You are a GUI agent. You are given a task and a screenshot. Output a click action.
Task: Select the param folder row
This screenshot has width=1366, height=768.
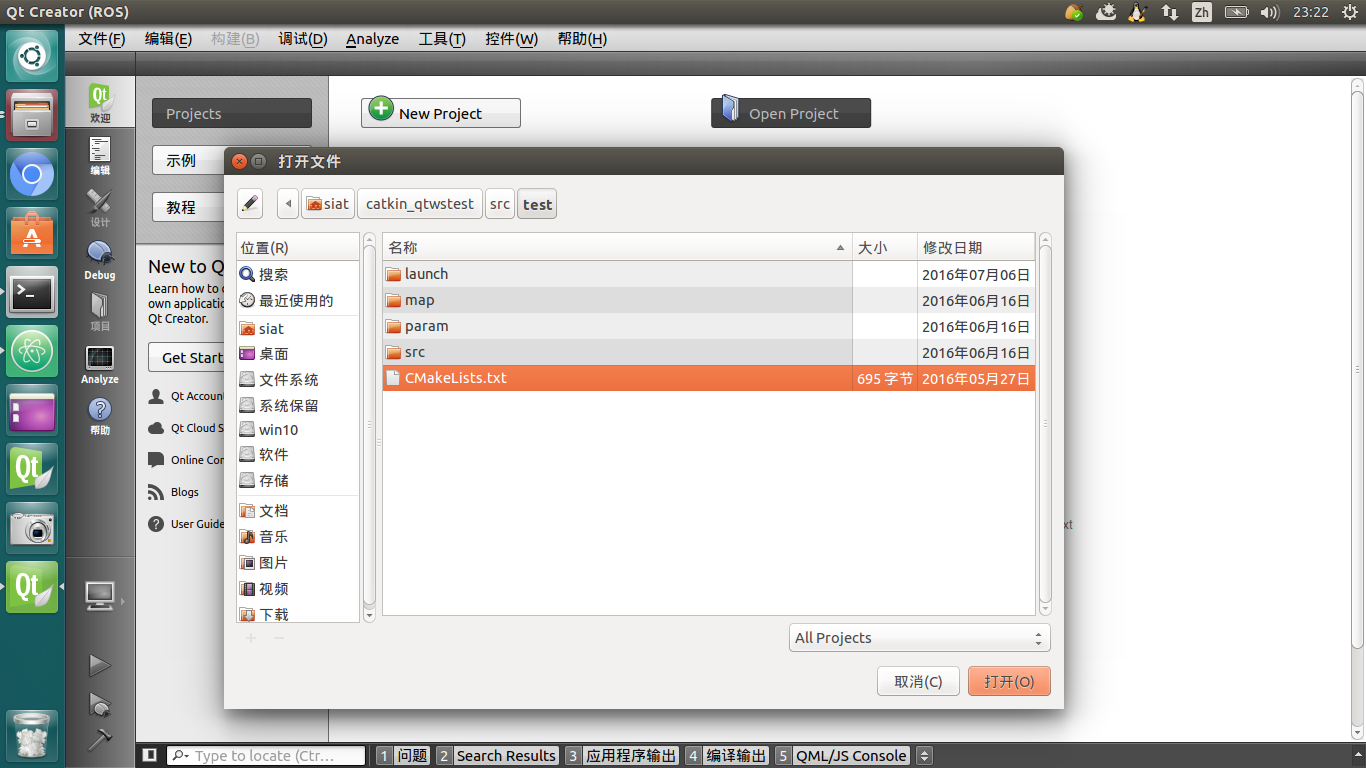(709, 326)
